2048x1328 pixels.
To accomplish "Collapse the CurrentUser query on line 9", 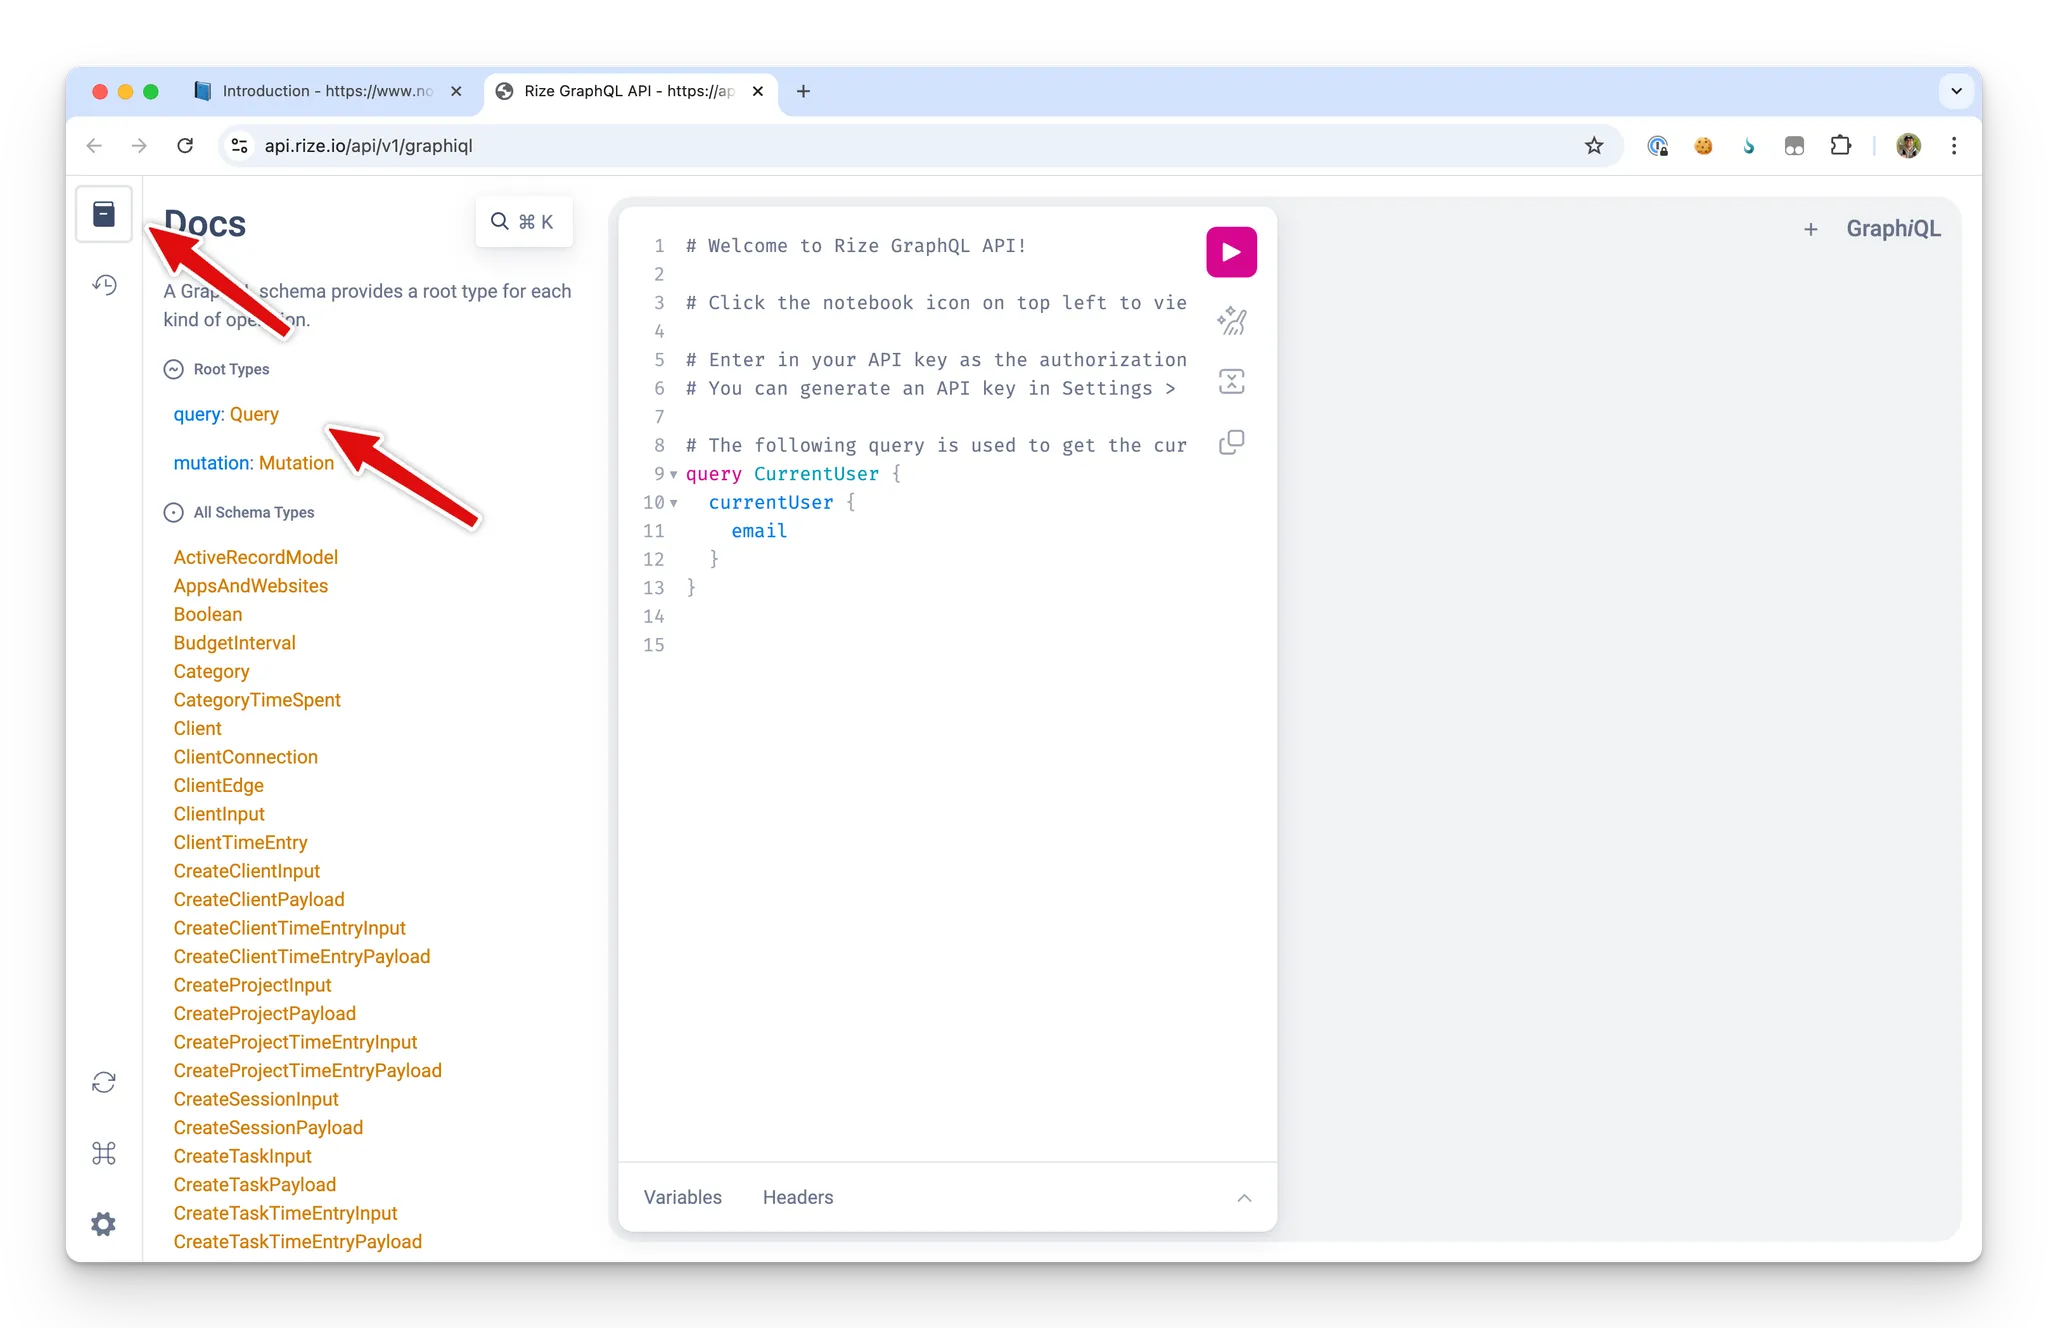I will pos(673,474).
